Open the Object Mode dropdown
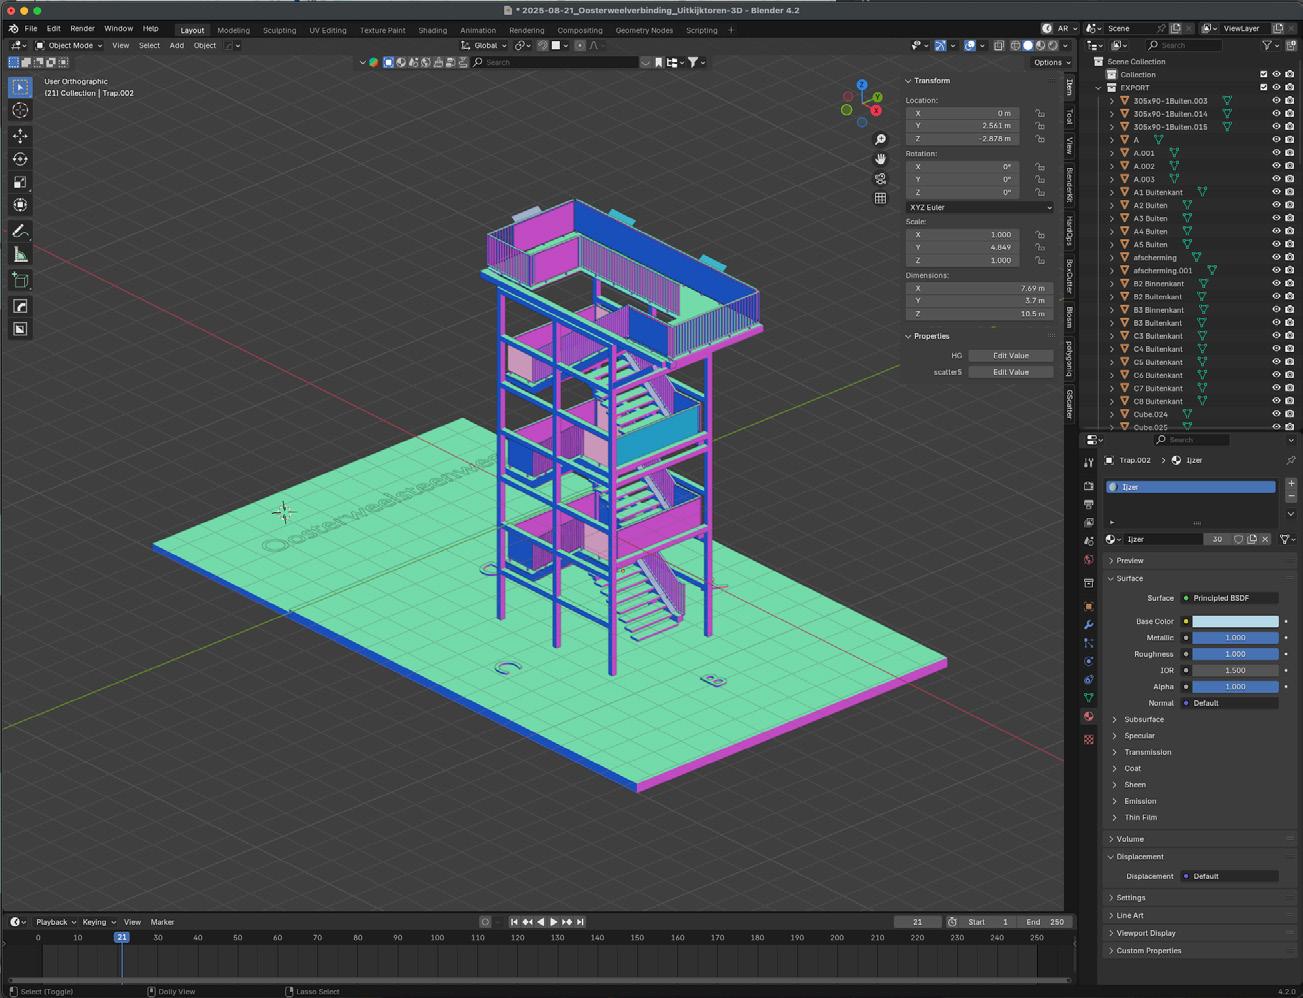 coord(69,45)
